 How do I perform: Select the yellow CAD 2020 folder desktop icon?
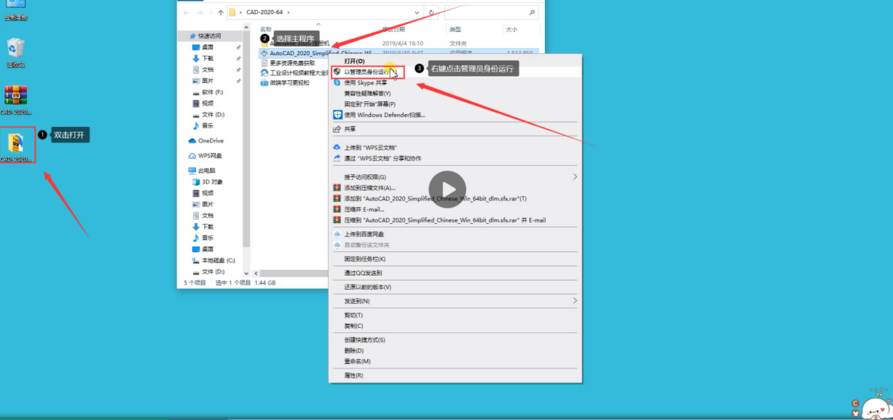pos(17,145)
